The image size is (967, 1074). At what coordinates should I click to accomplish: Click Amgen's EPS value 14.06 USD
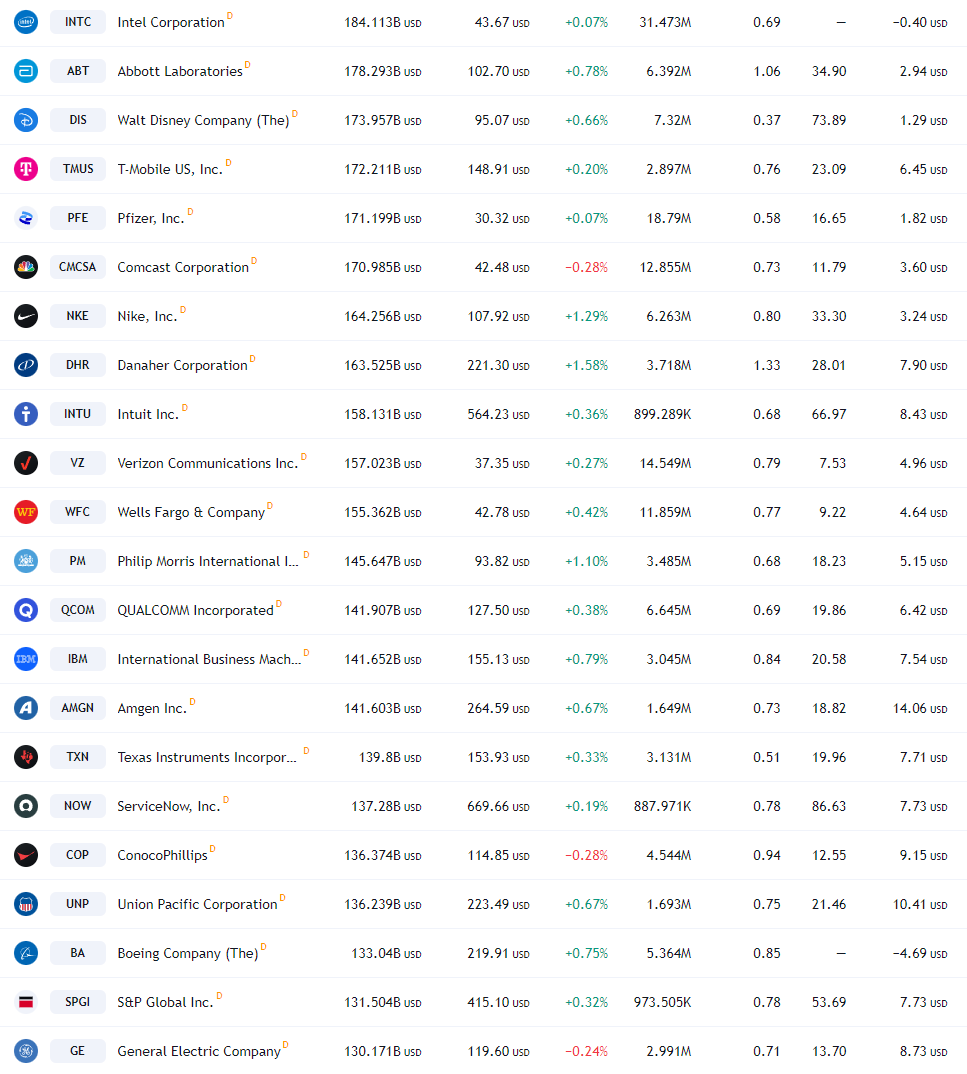[x=920, y=708]
